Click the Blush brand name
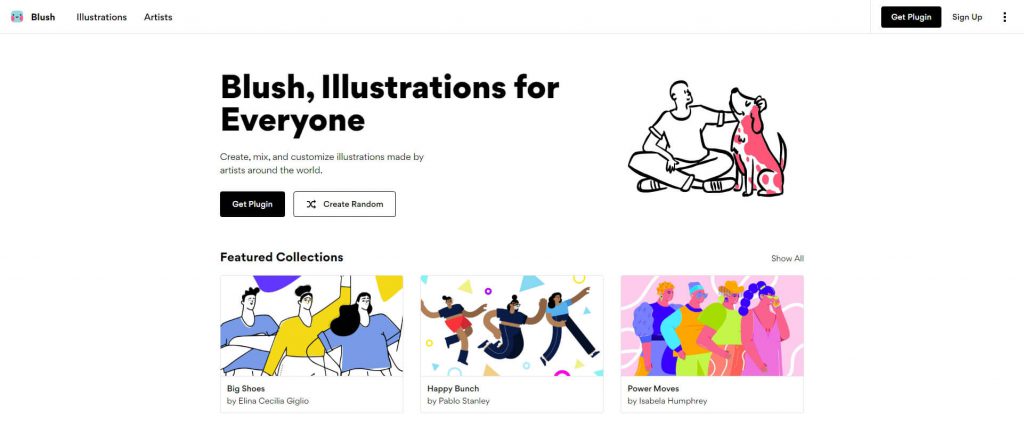This screenshot has width=1024, height=434. tap(43, 17)
